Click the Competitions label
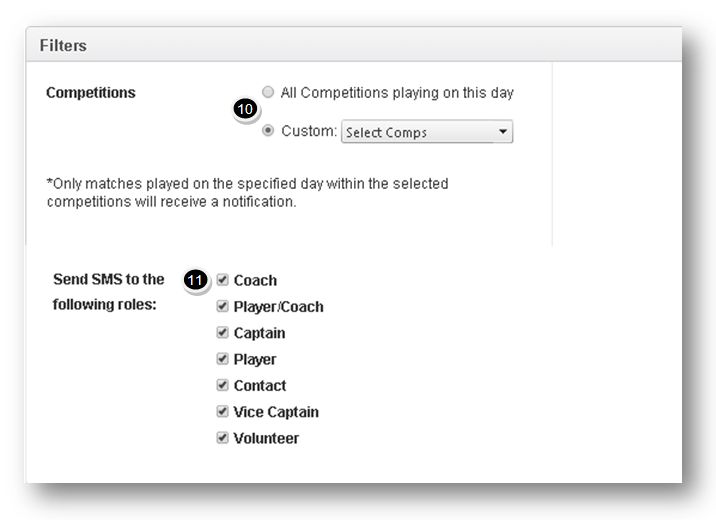 [x=91, y=93]
